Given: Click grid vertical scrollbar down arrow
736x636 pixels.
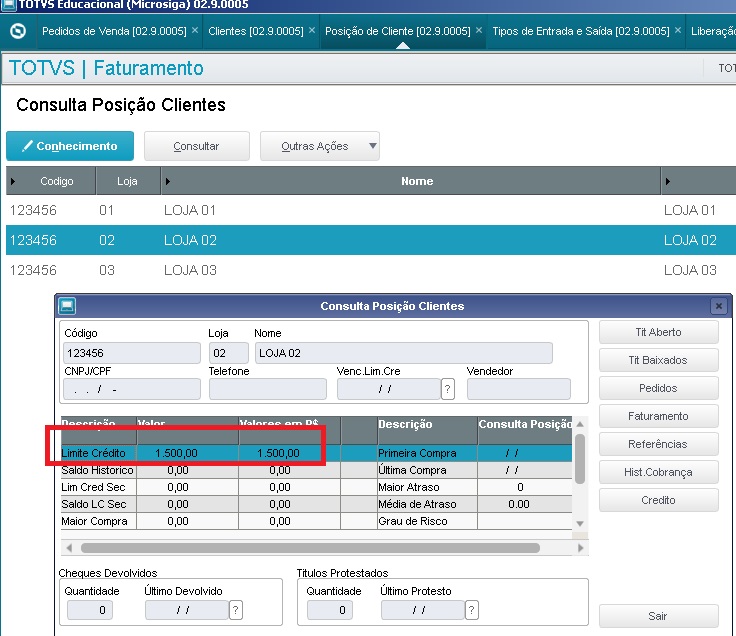Looking at the screenshot, I should 580,523.
